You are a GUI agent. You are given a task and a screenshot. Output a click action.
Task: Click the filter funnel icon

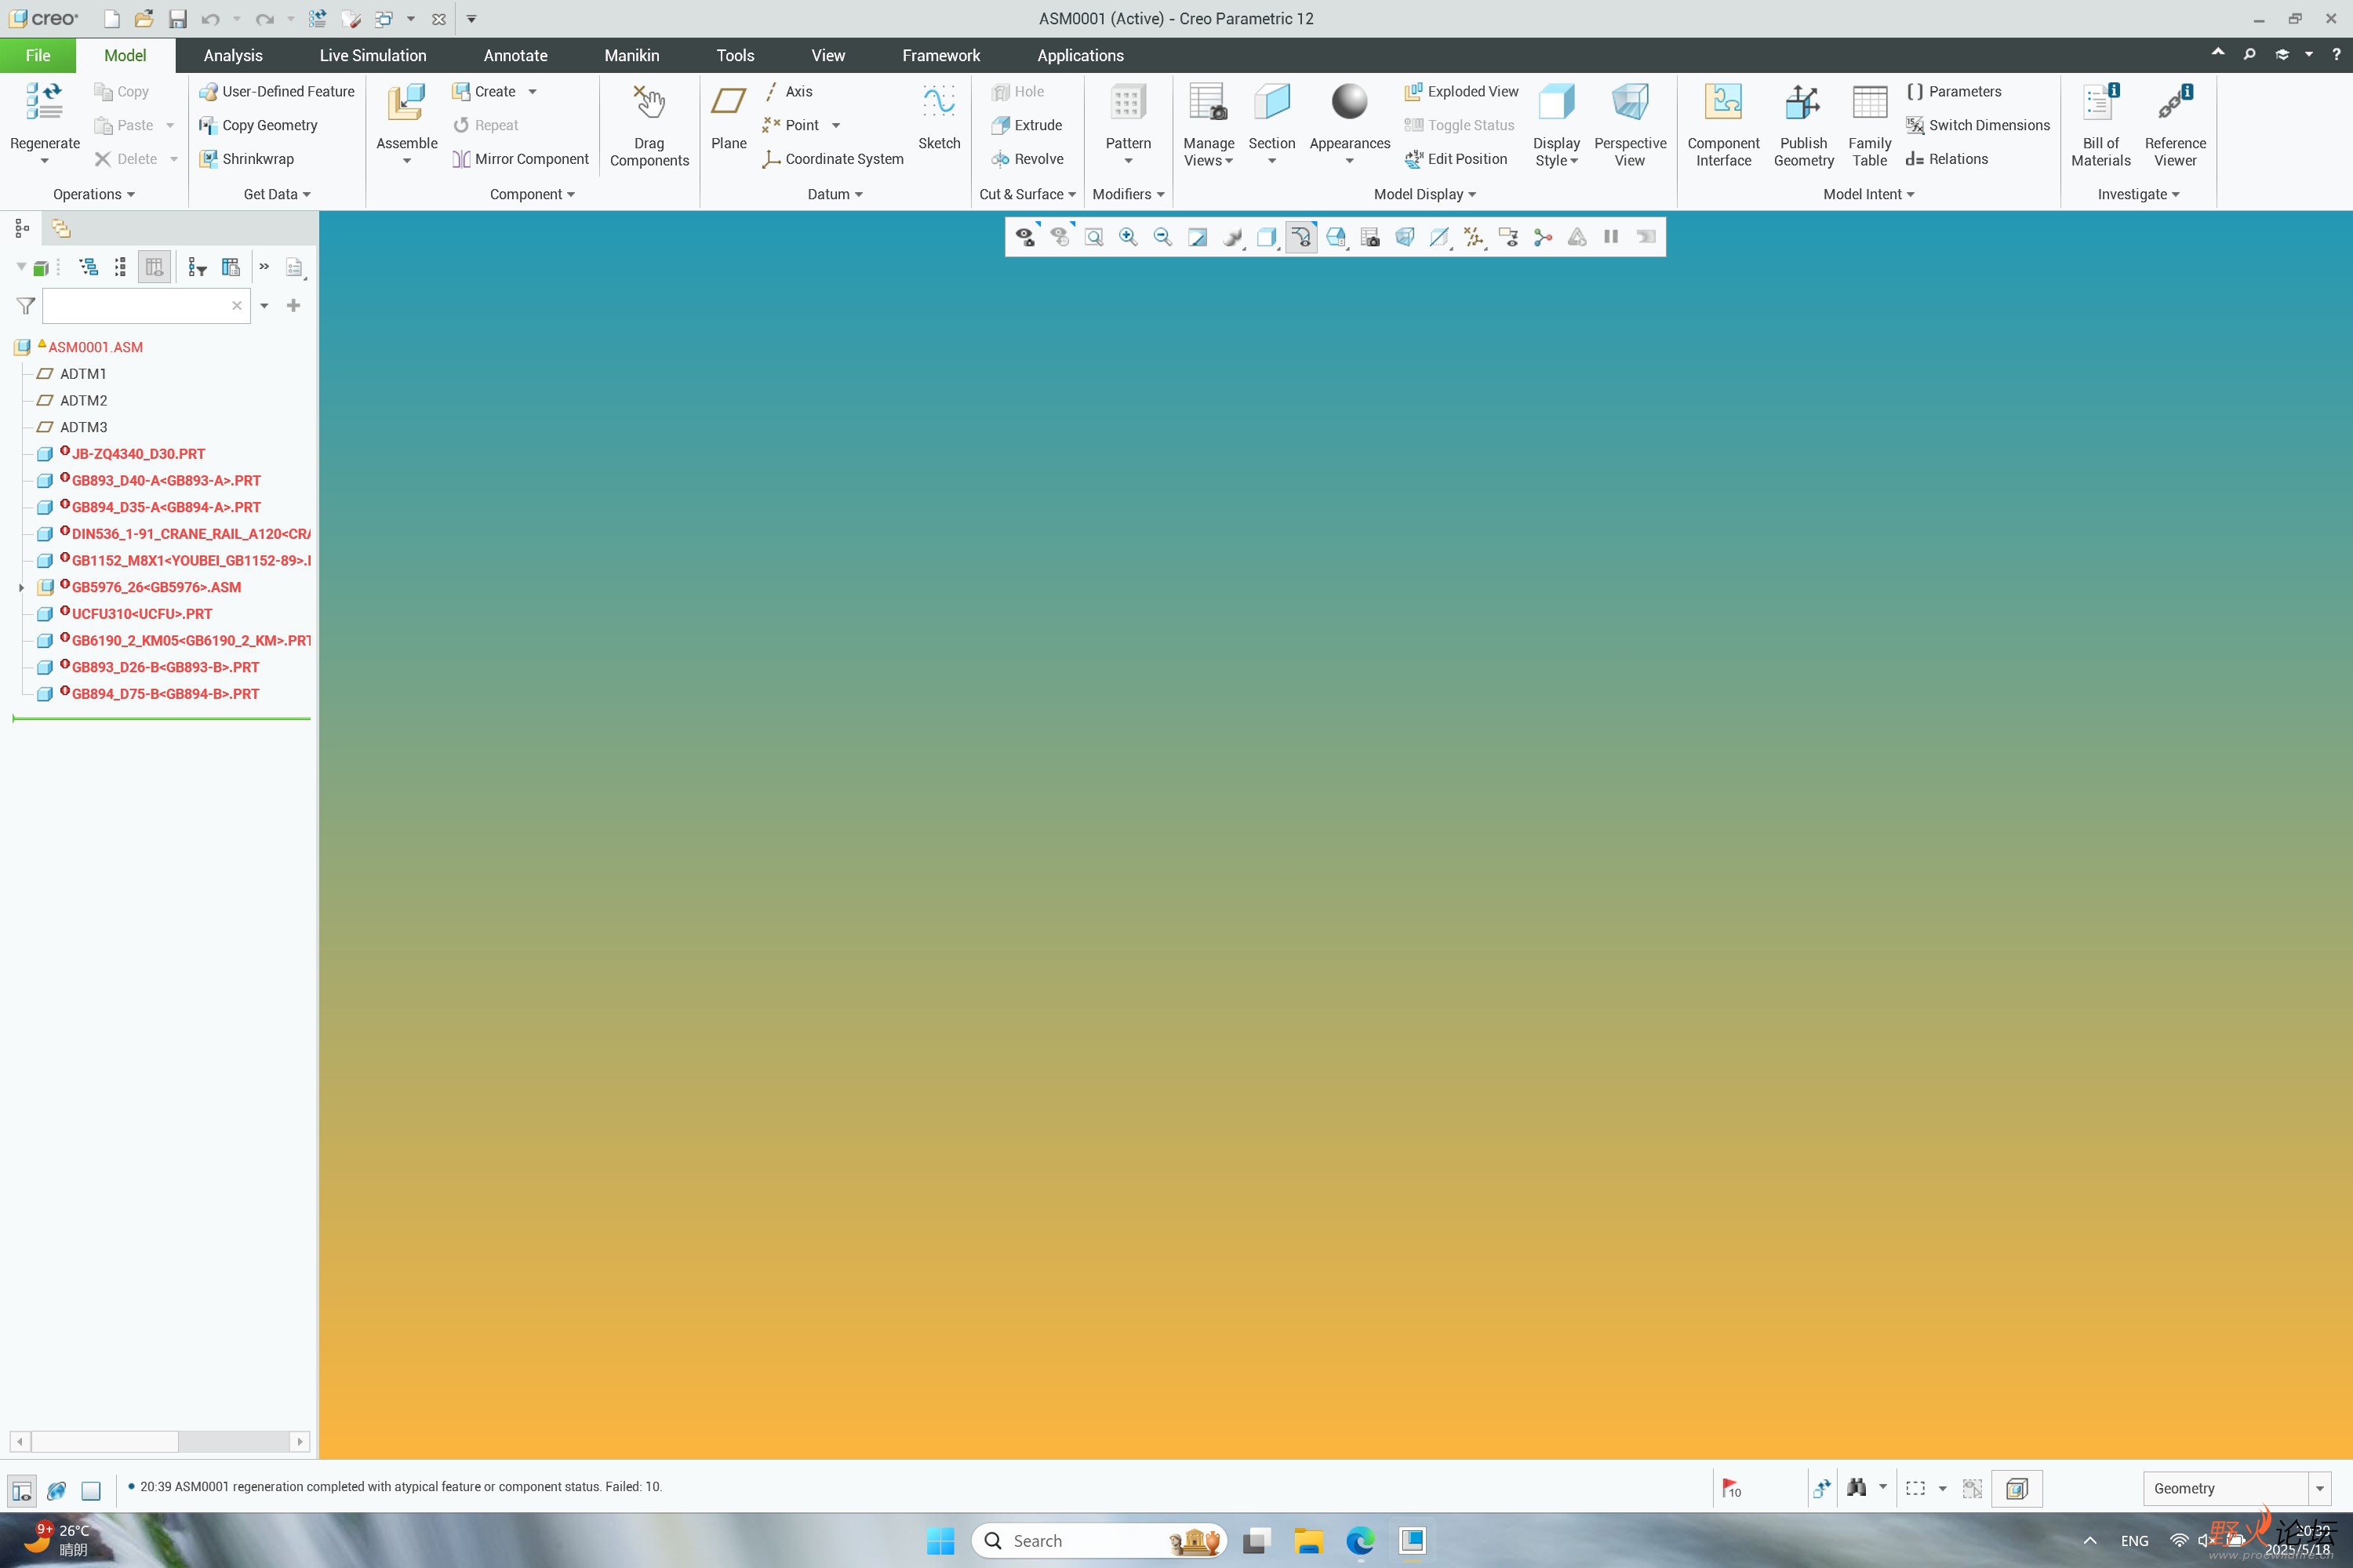pyautogui.click(x=26, y=305)
